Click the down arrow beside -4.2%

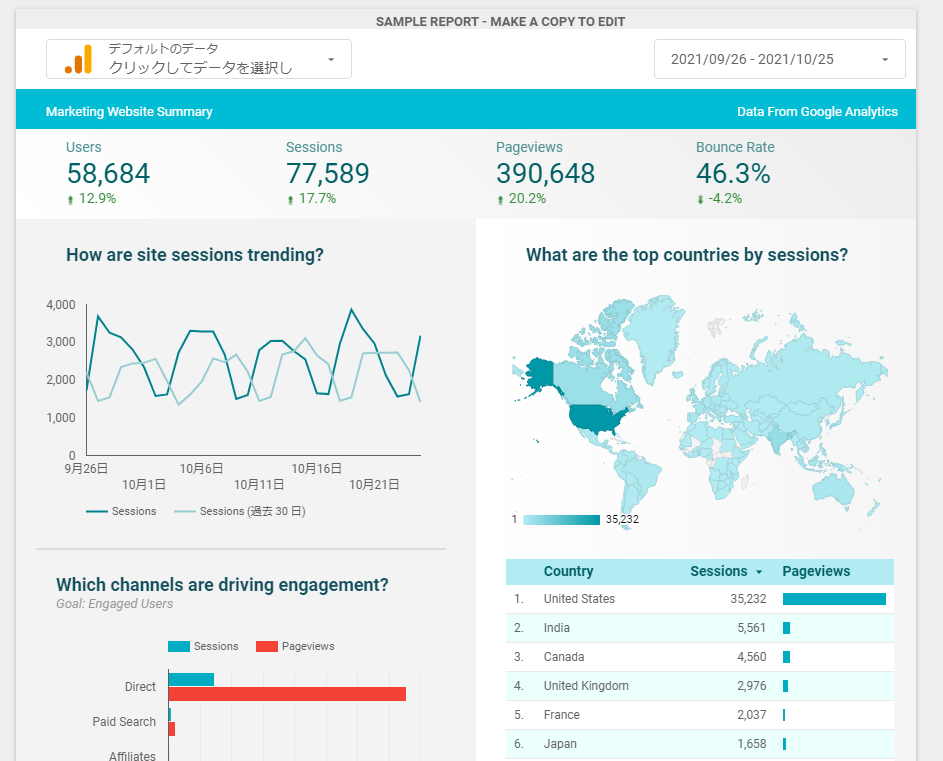700,200
